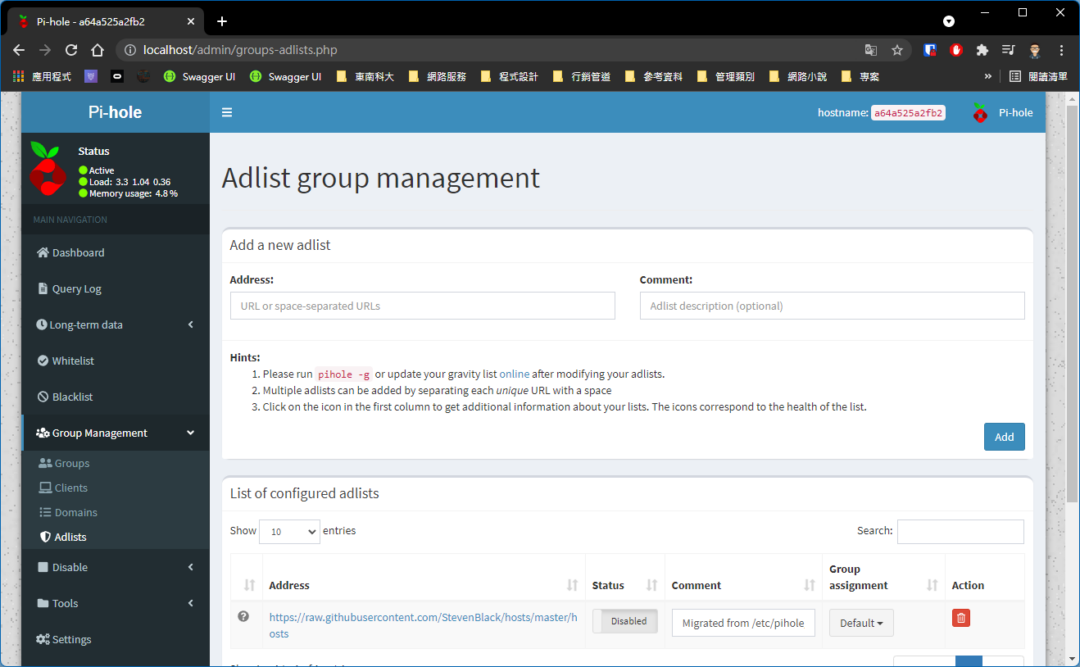
Task: Toggle the Disabled status switch
Action: (x=625, y=621)
